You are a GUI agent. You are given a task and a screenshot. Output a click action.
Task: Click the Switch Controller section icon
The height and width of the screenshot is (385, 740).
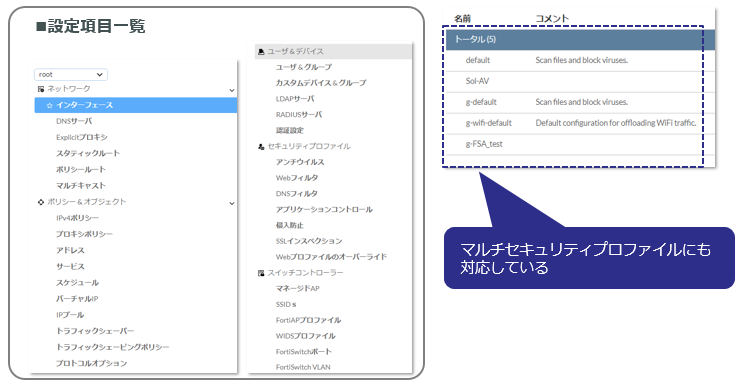(261, 273)
